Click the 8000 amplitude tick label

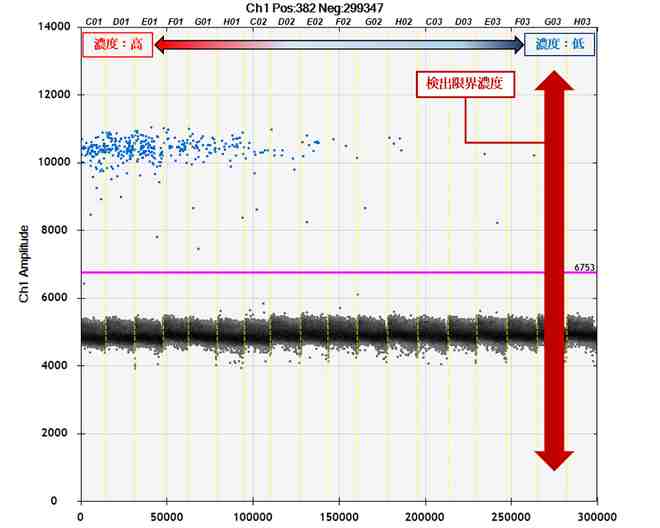54,230
